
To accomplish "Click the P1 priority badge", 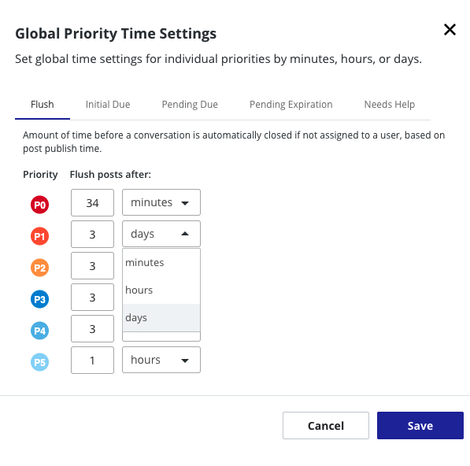I will (x=40, y=236).
